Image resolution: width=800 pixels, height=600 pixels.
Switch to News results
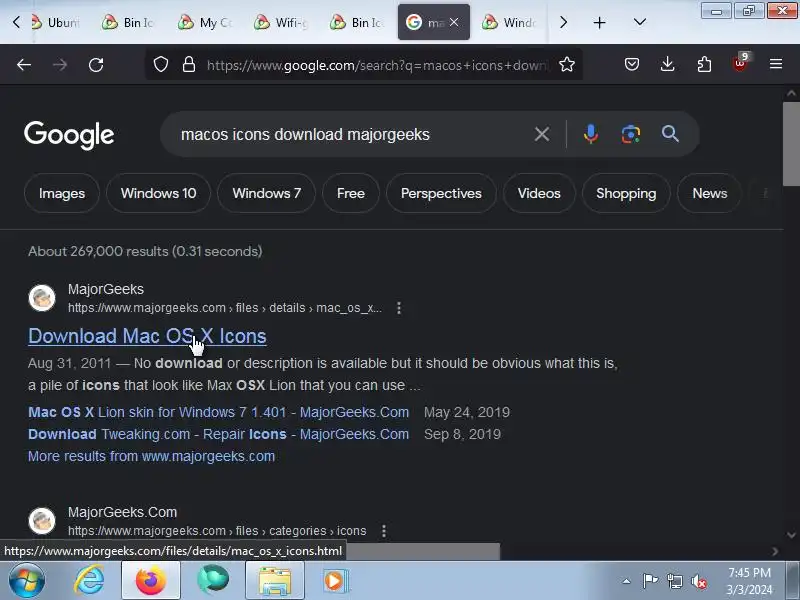710,193
